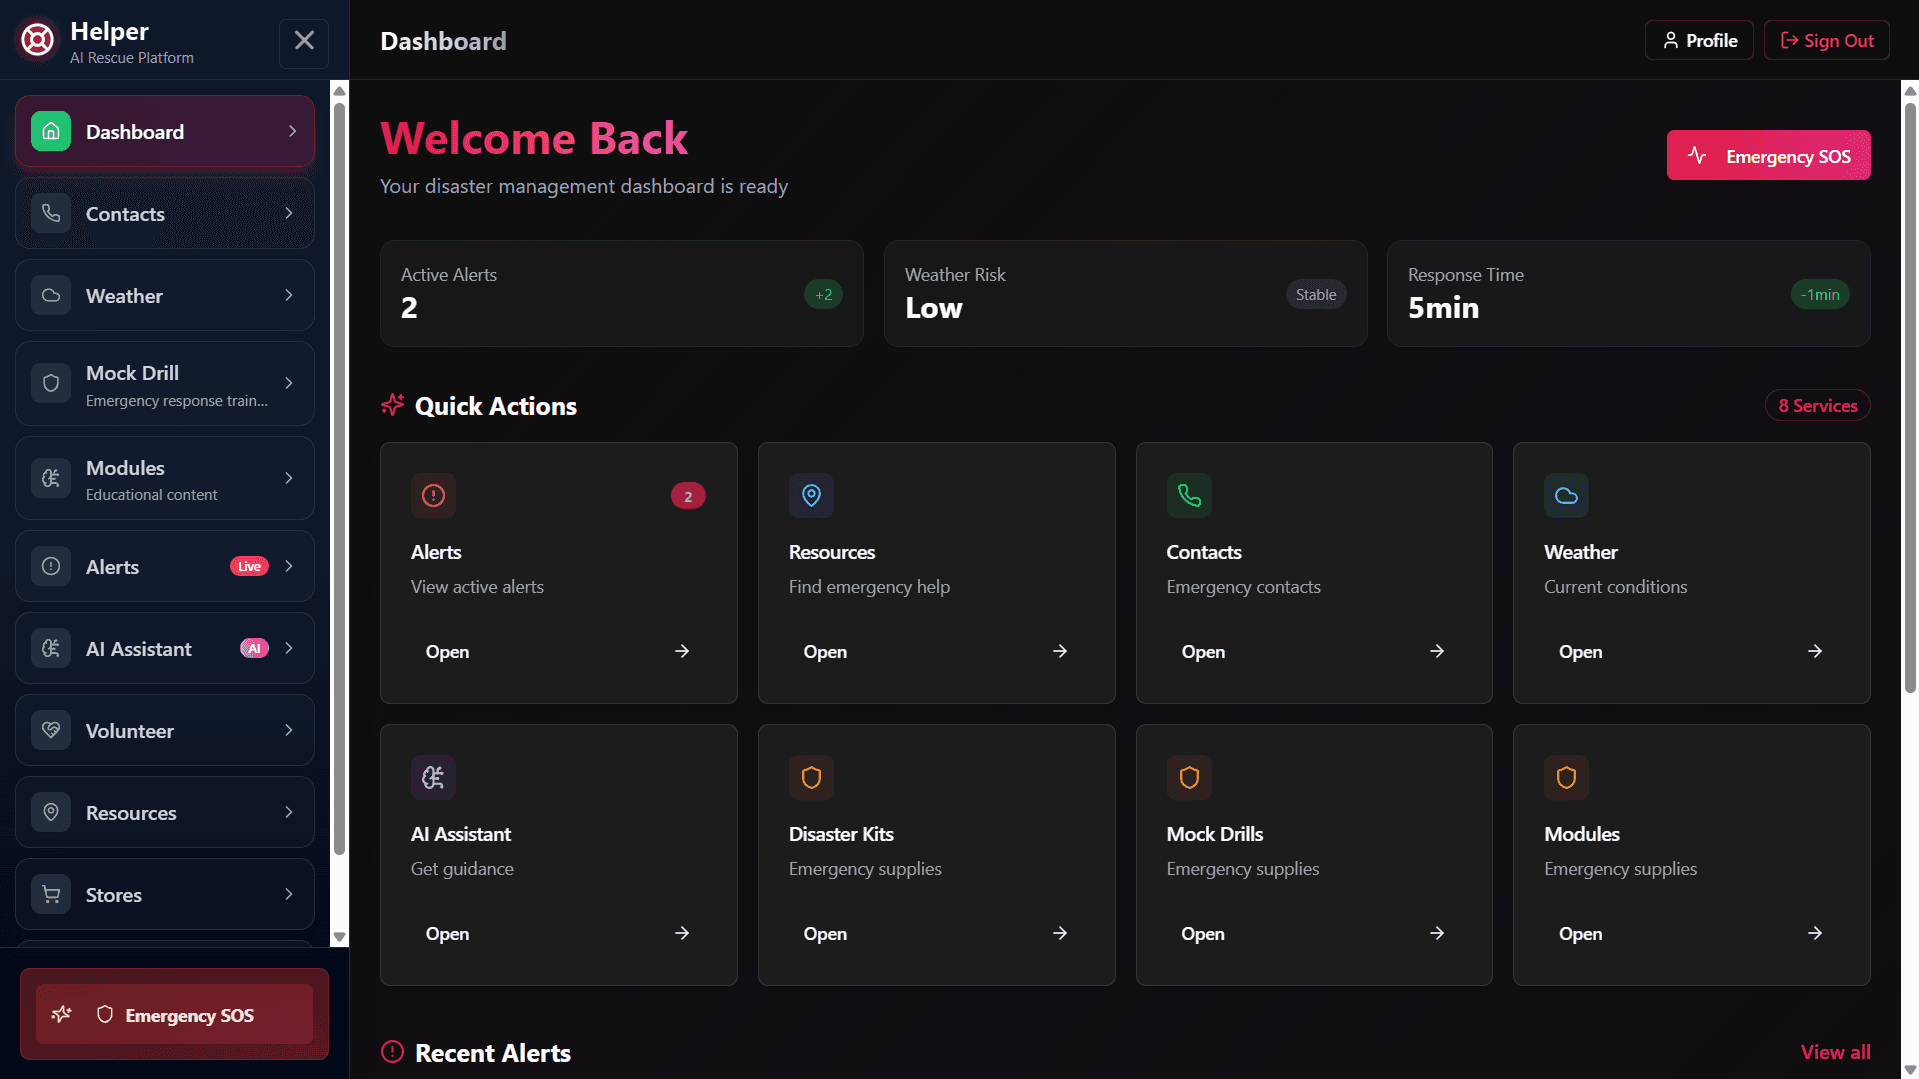The image size is (1919, 1079).
Task: Trigger the top Emergency SOS button
Action: [1768, 155]
